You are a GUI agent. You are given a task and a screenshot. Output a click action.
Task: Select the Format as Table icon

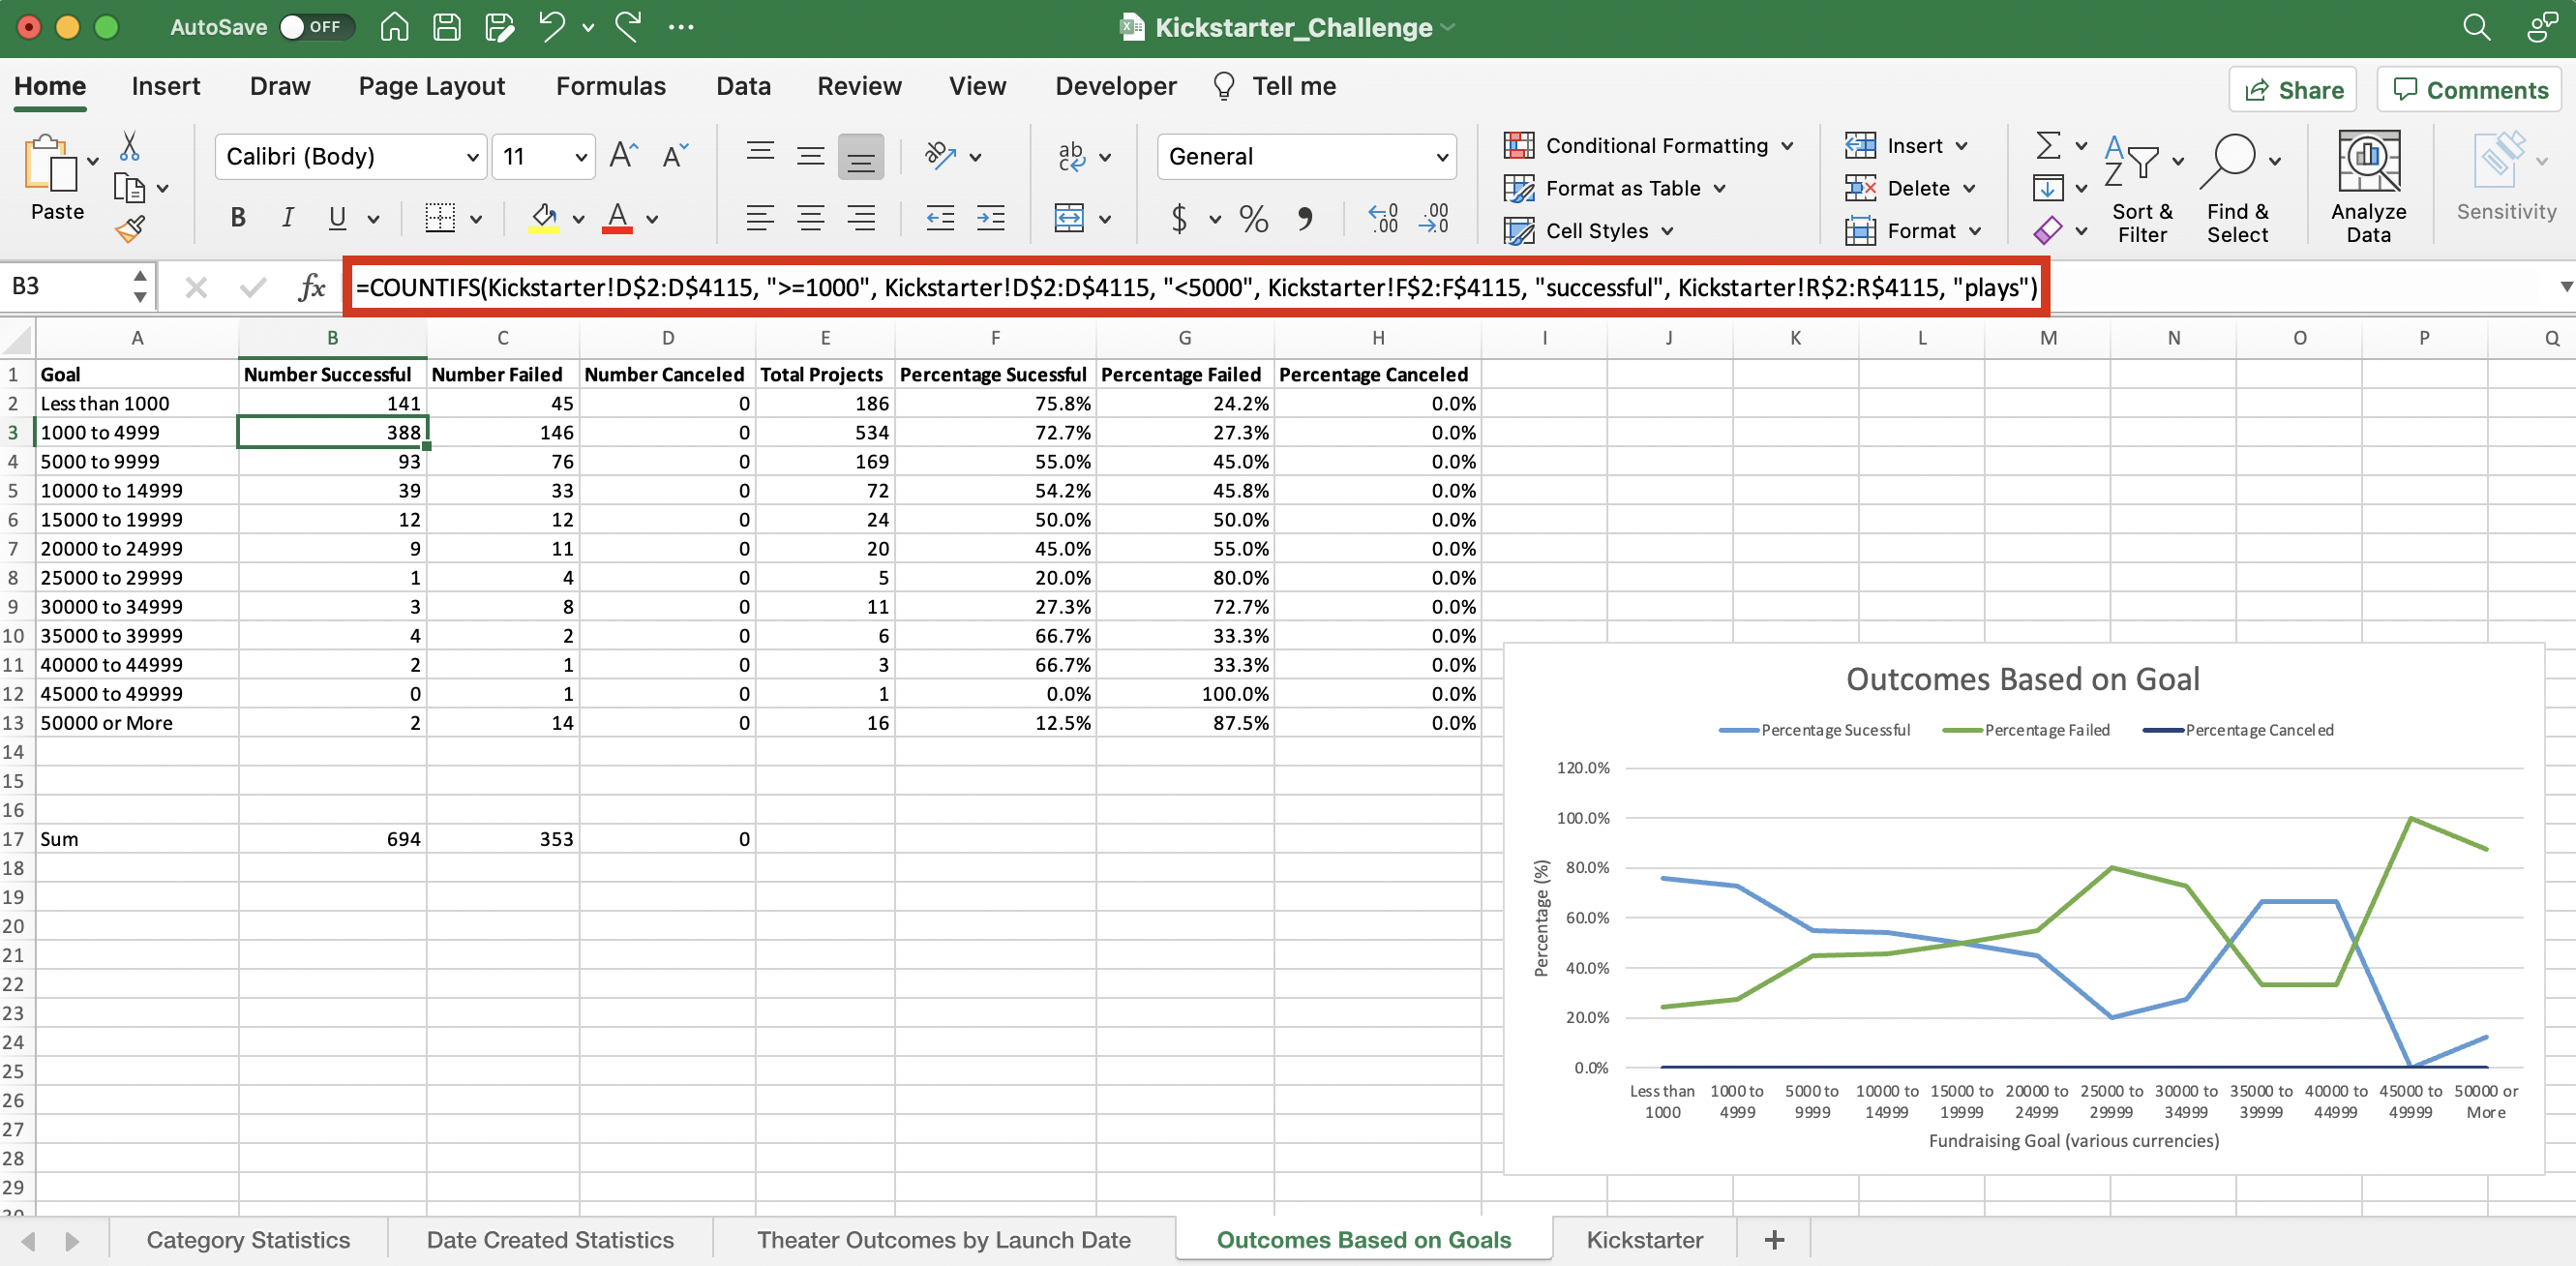[x=1519, y=188]
